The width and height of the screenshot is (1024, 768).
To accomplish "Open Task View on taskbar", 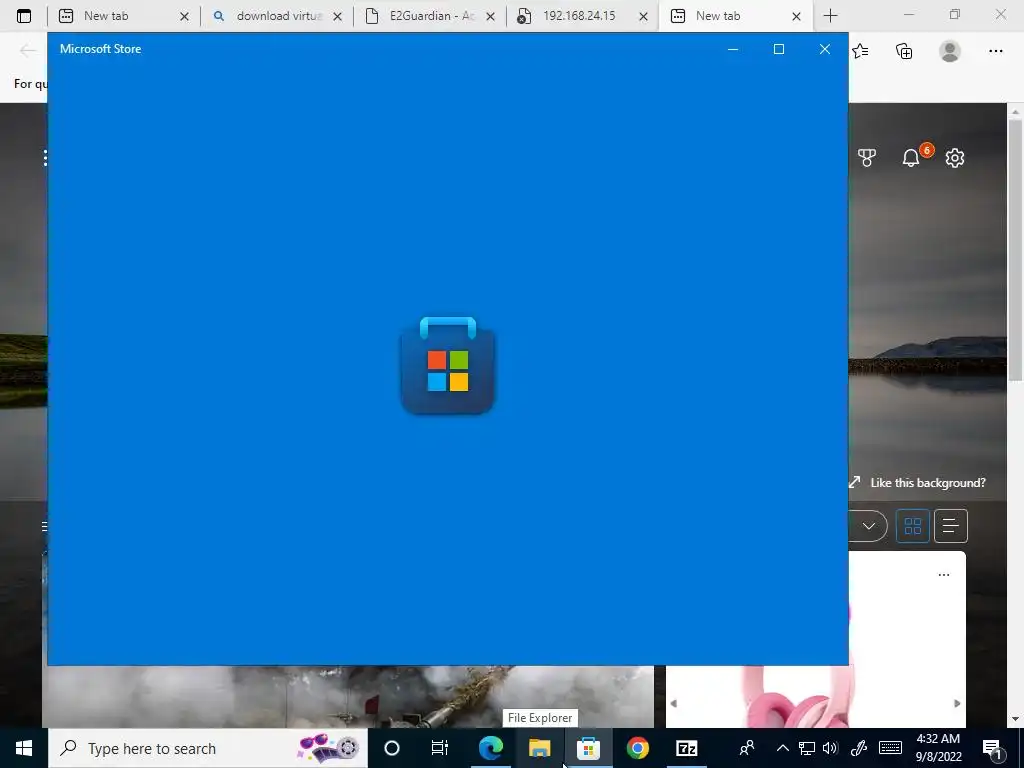I will coord(440,748).
